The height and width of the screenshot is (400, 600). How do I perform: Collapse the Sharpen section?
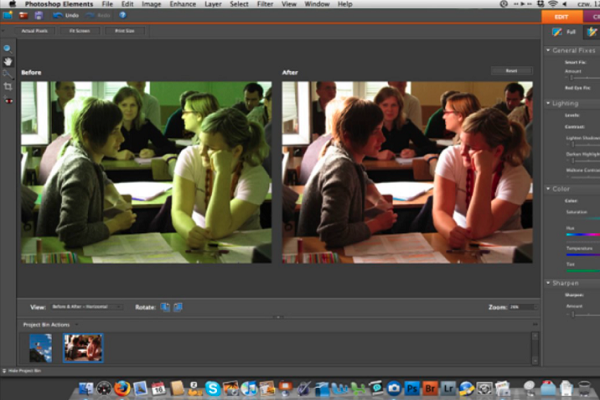(548, 283)
